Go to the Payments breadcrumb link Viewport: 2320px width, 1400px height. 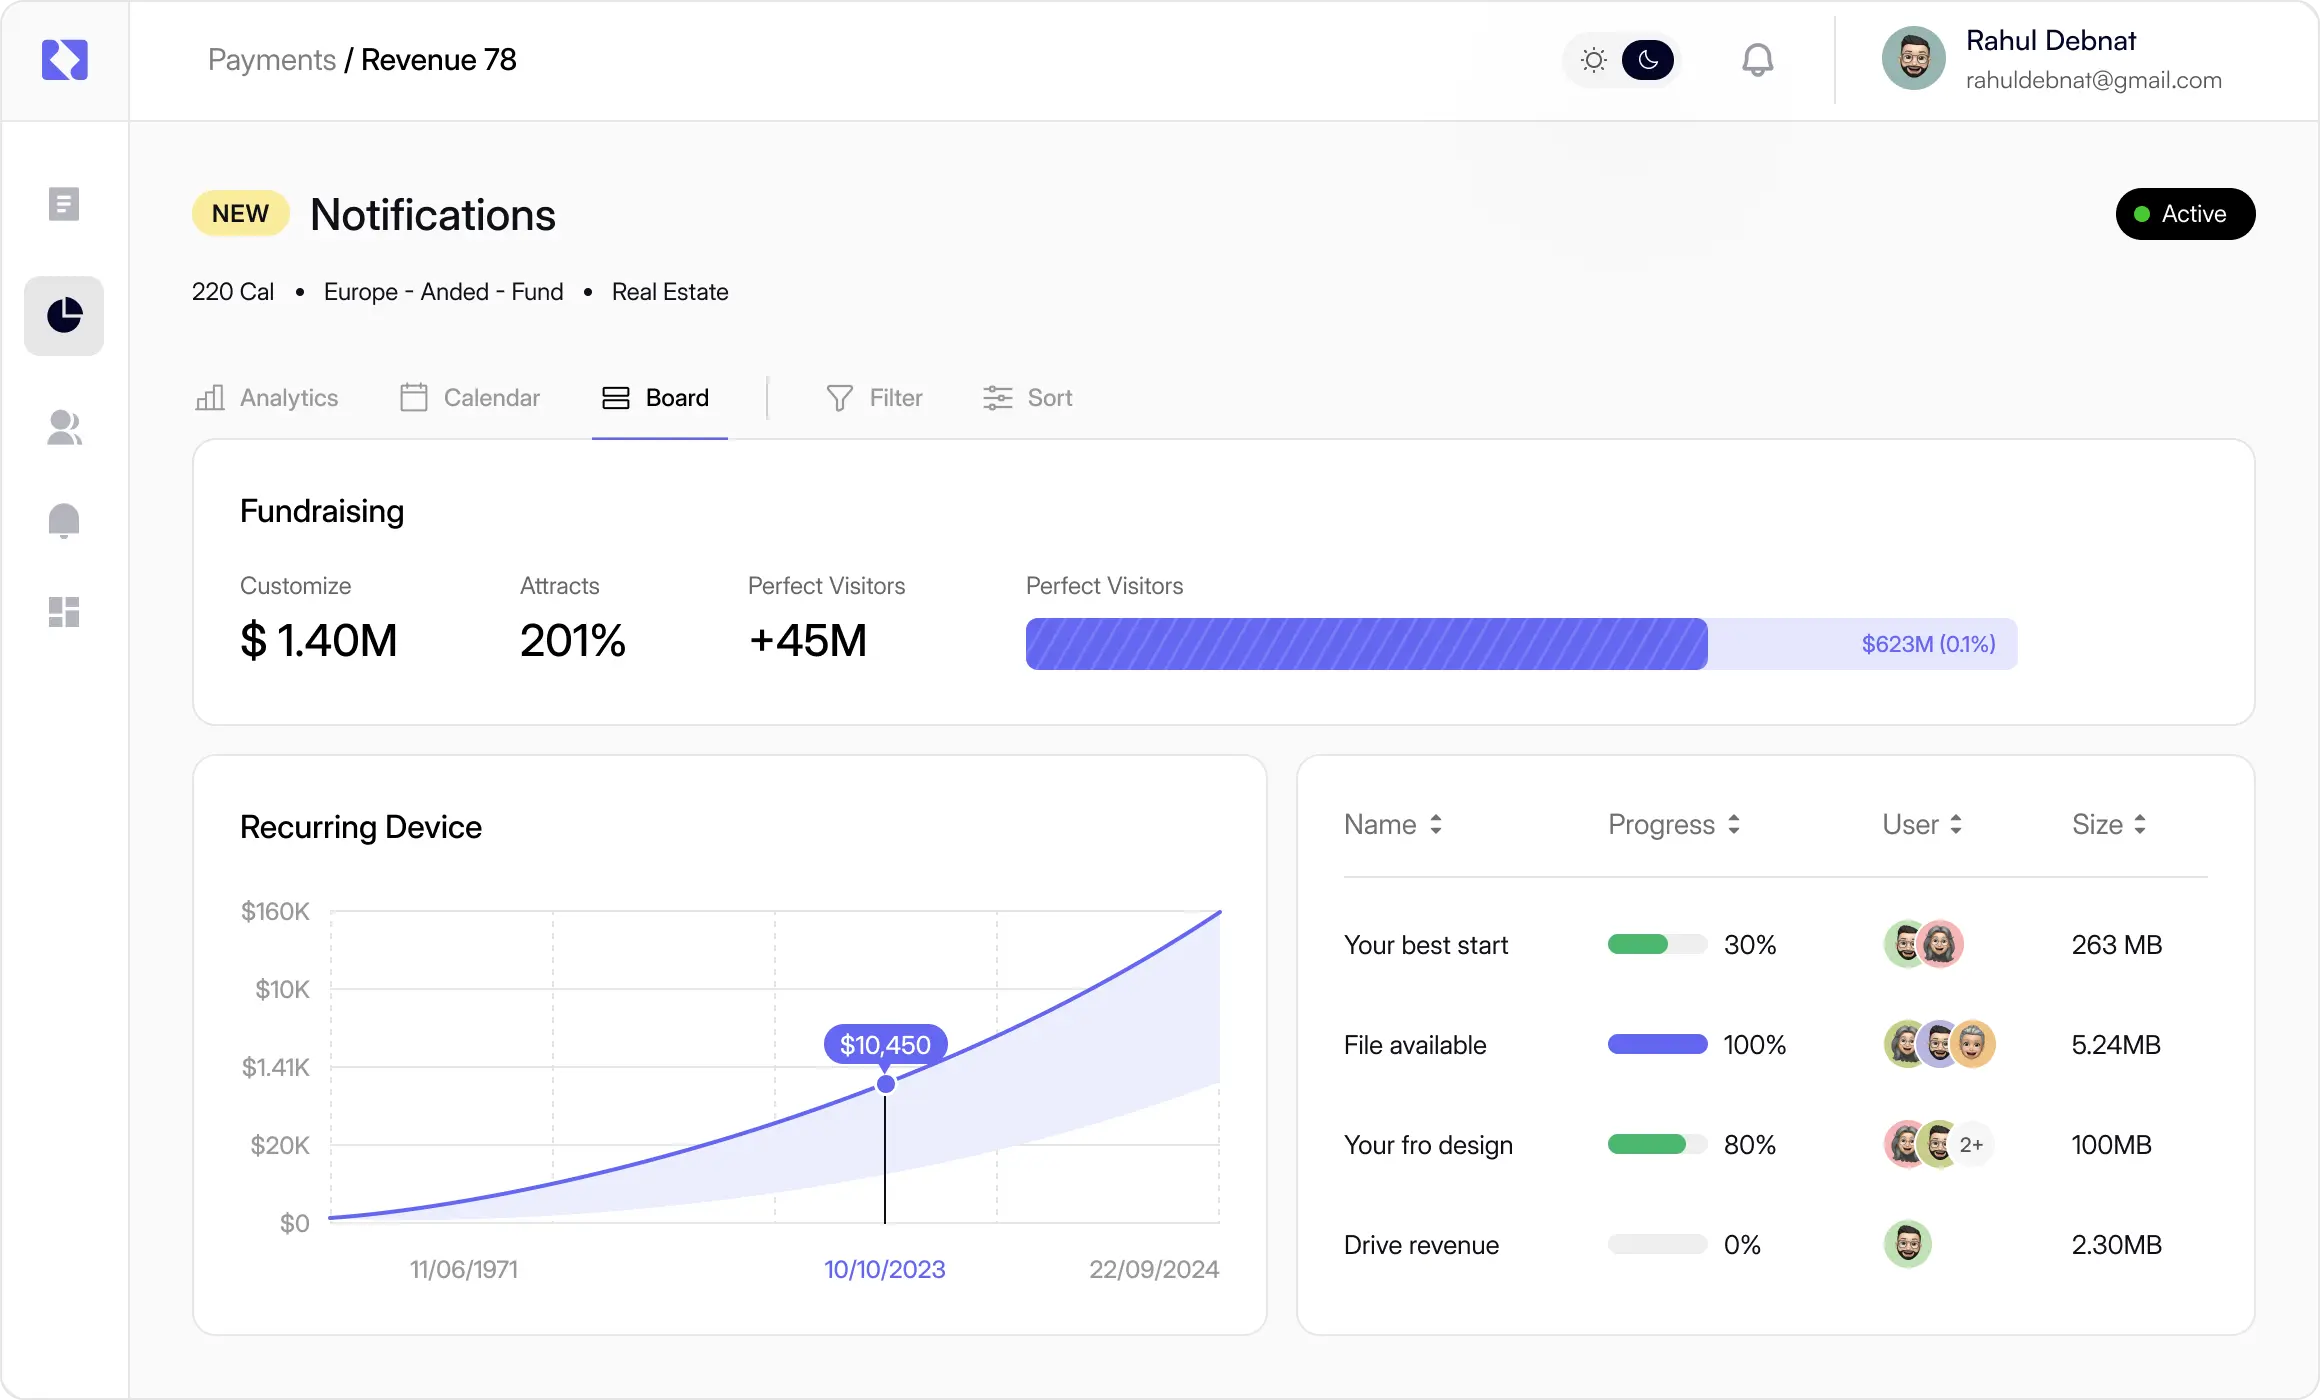[271, 60]
